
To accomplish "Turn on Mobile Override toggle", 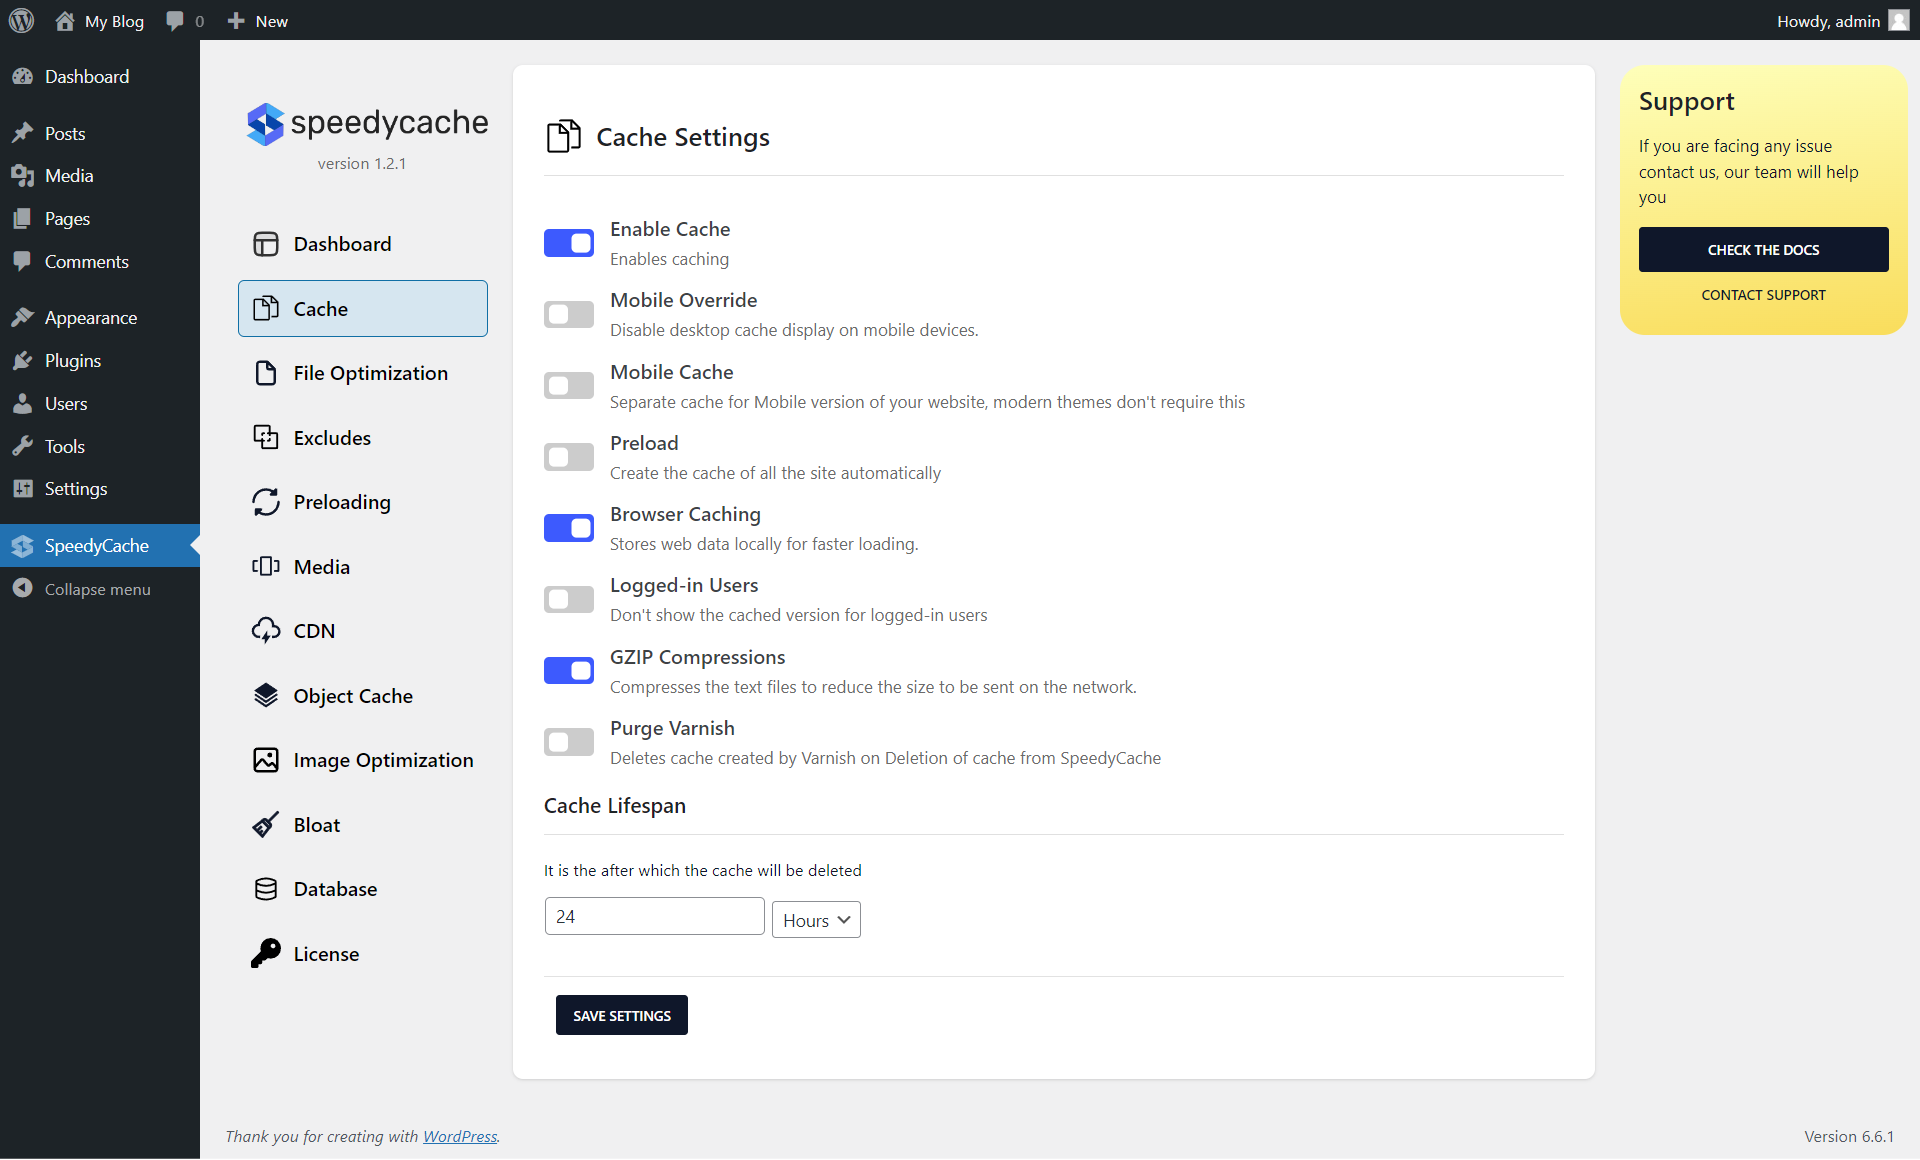I will [569, 315].
